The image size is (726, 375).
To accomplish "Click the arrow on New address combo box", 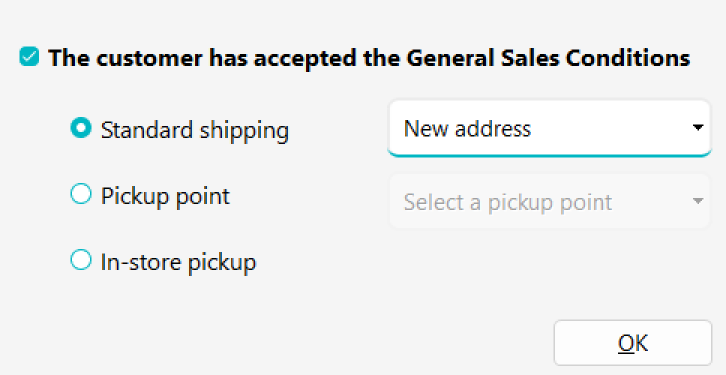I will [x=698, y=127].
